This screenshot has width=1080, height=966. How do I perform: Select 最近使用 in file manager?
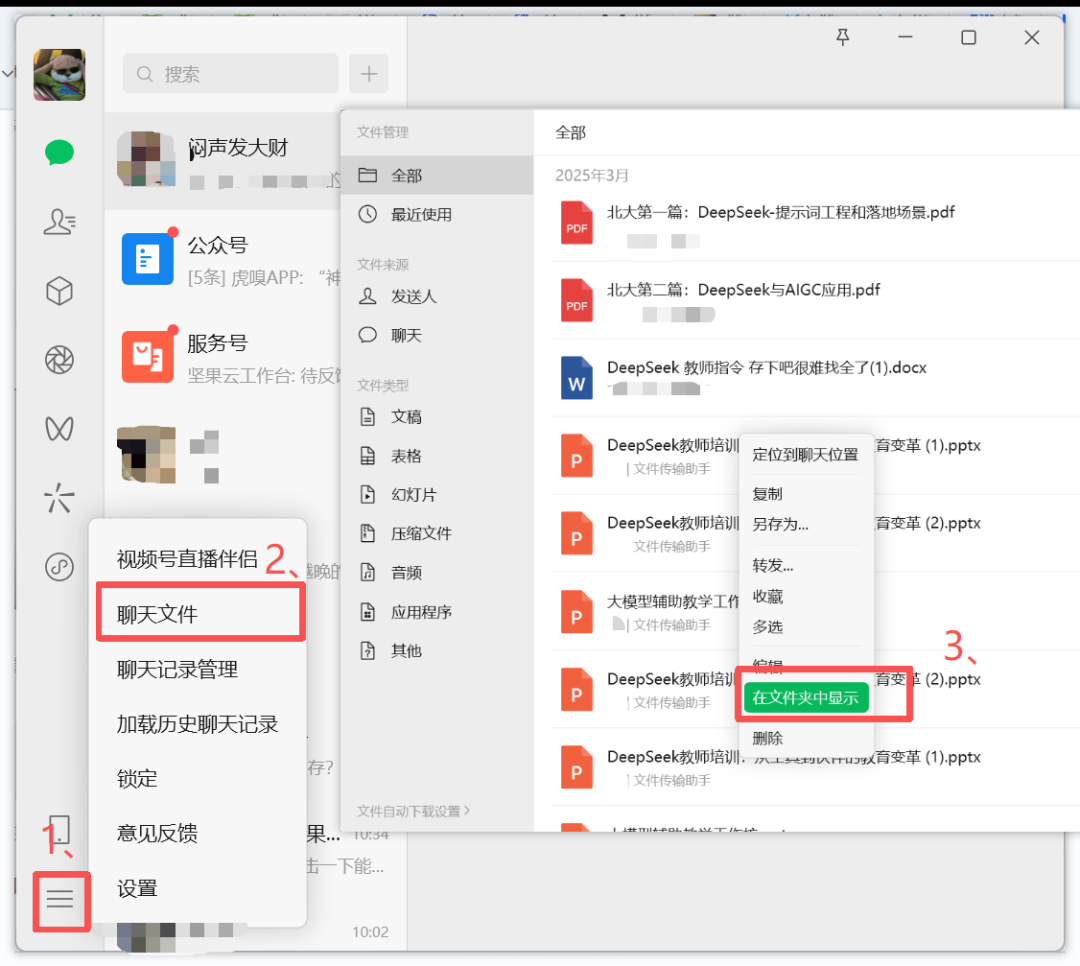click(437, 214)
